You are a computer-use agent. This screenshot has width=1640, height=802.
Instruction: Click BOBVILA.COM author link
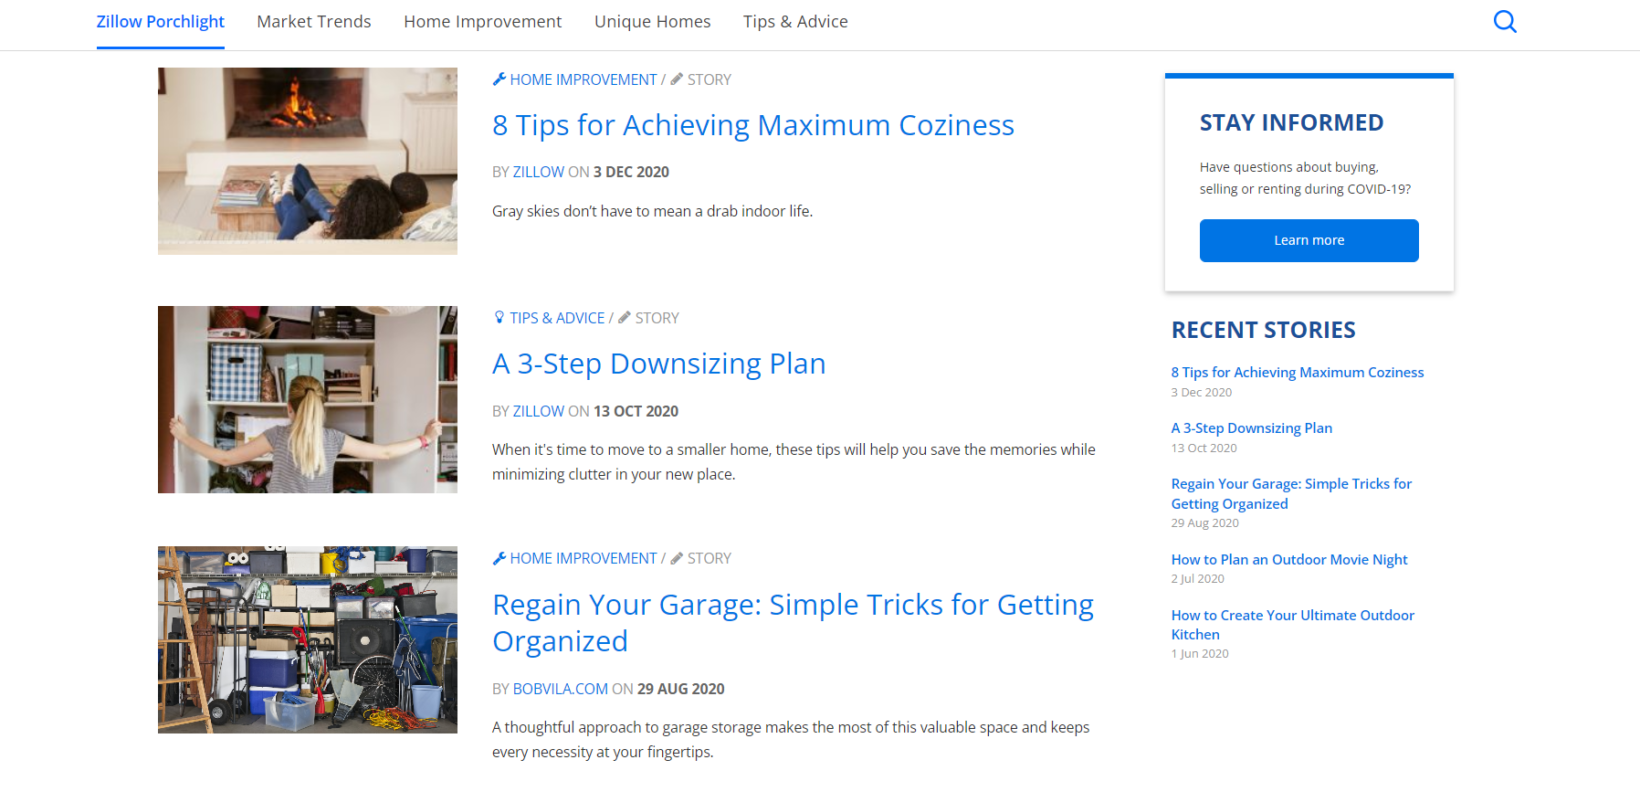(x=560, y=689)
